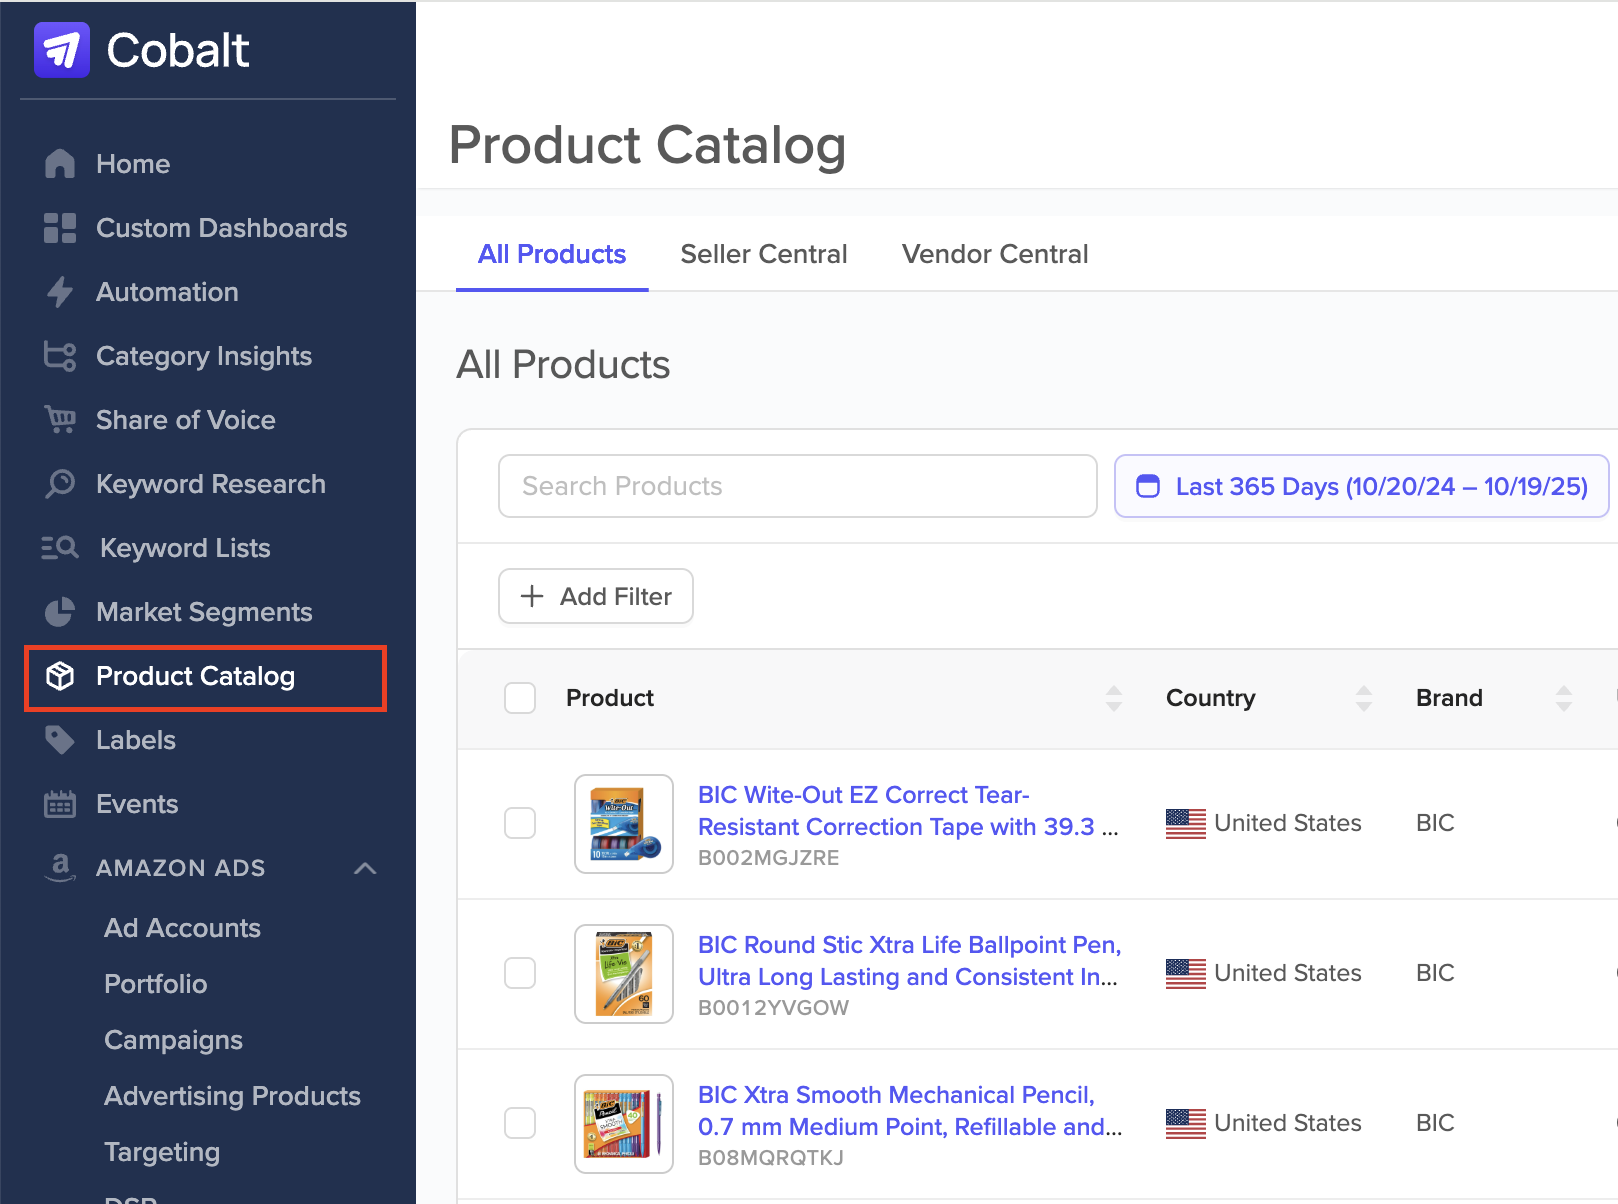The image size is (1618, 1204).
Task: Click the Home house icon
Action: [x=60, y=164]
